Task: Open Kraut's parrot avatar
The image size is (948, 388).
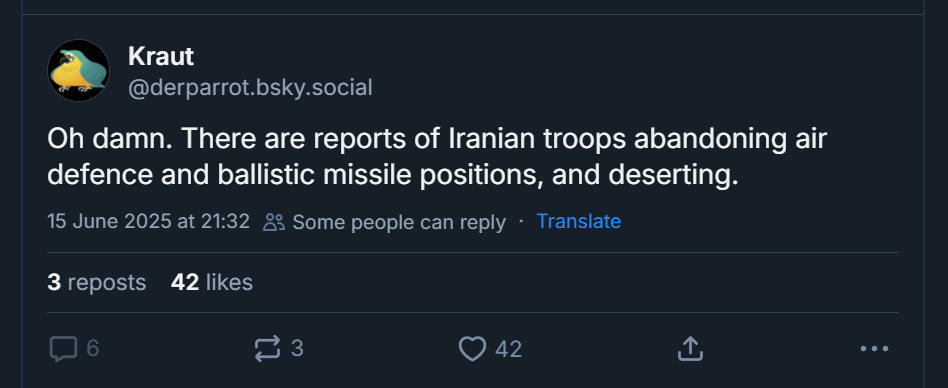Action: (79, 70)
